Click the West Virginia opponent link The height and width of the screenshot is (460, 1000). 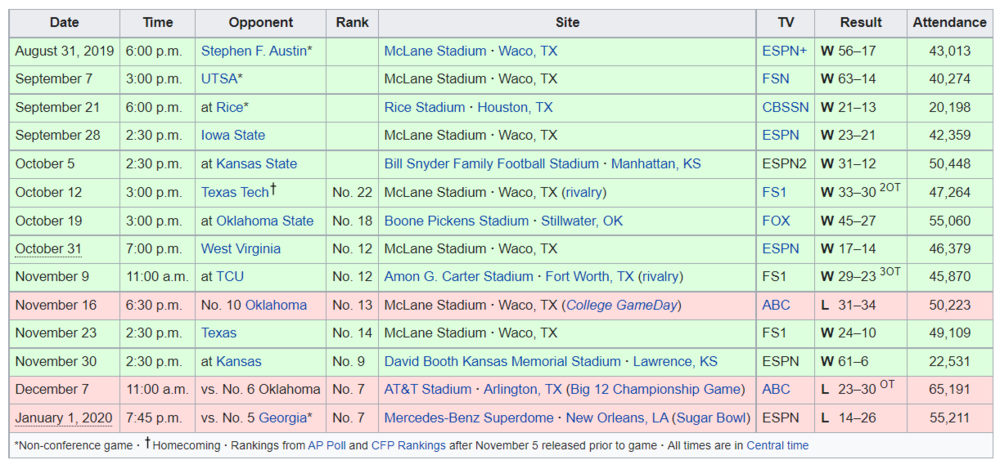coord(241,248)
